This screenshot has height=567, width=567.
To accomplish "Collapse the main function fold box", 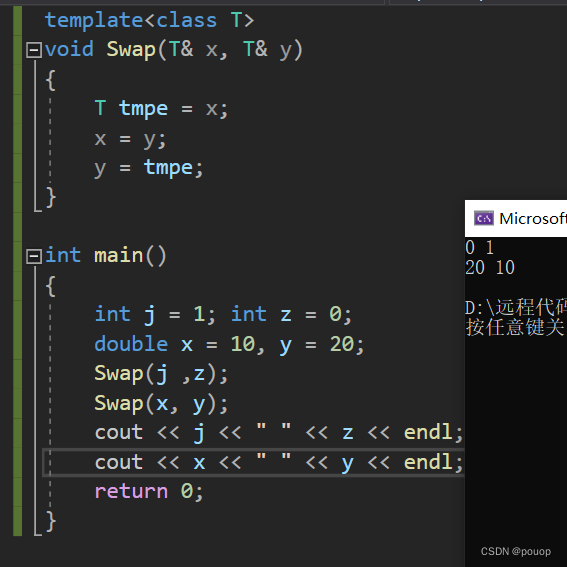I will [x=34, y=256].
